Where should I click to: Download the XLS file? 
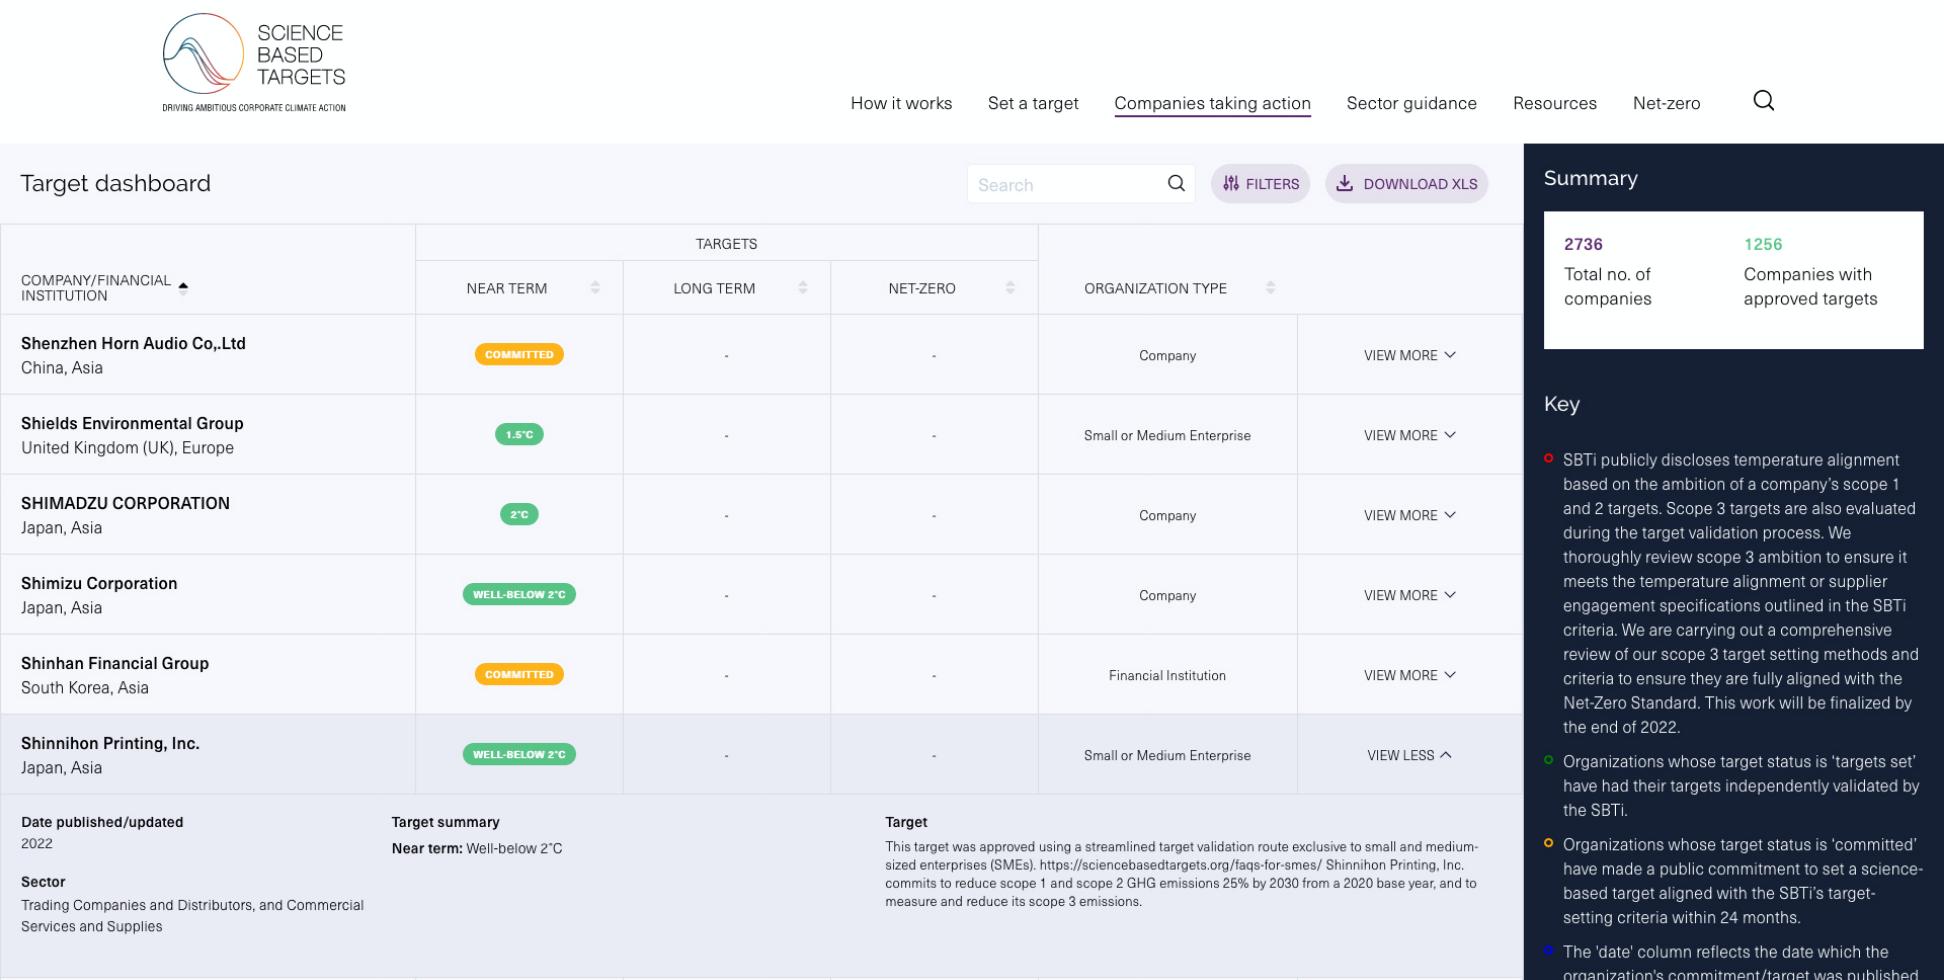tap(1406, 184)
